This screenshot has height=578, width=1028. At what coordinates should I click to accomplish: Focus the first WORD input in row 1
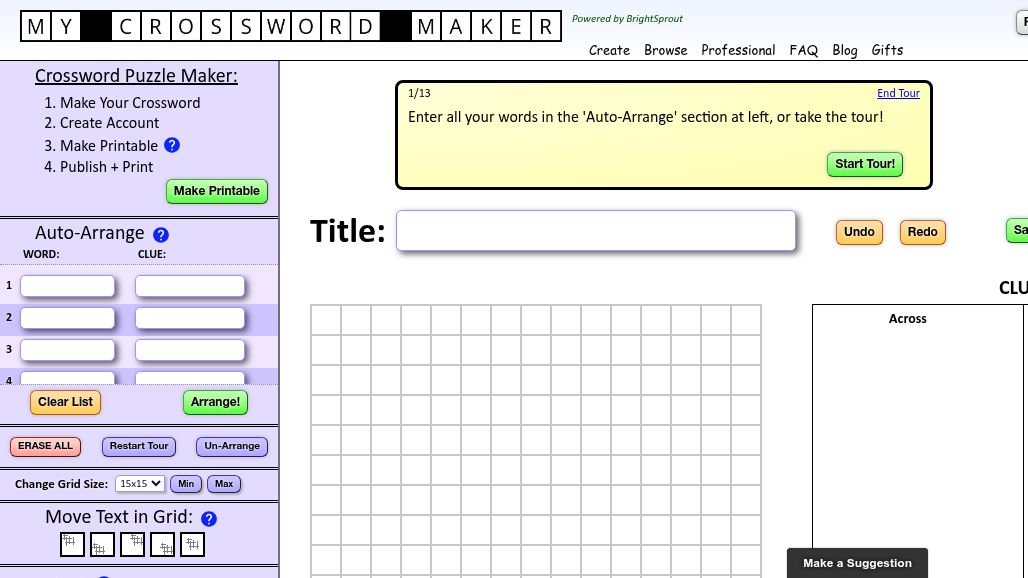pos(68,286)
